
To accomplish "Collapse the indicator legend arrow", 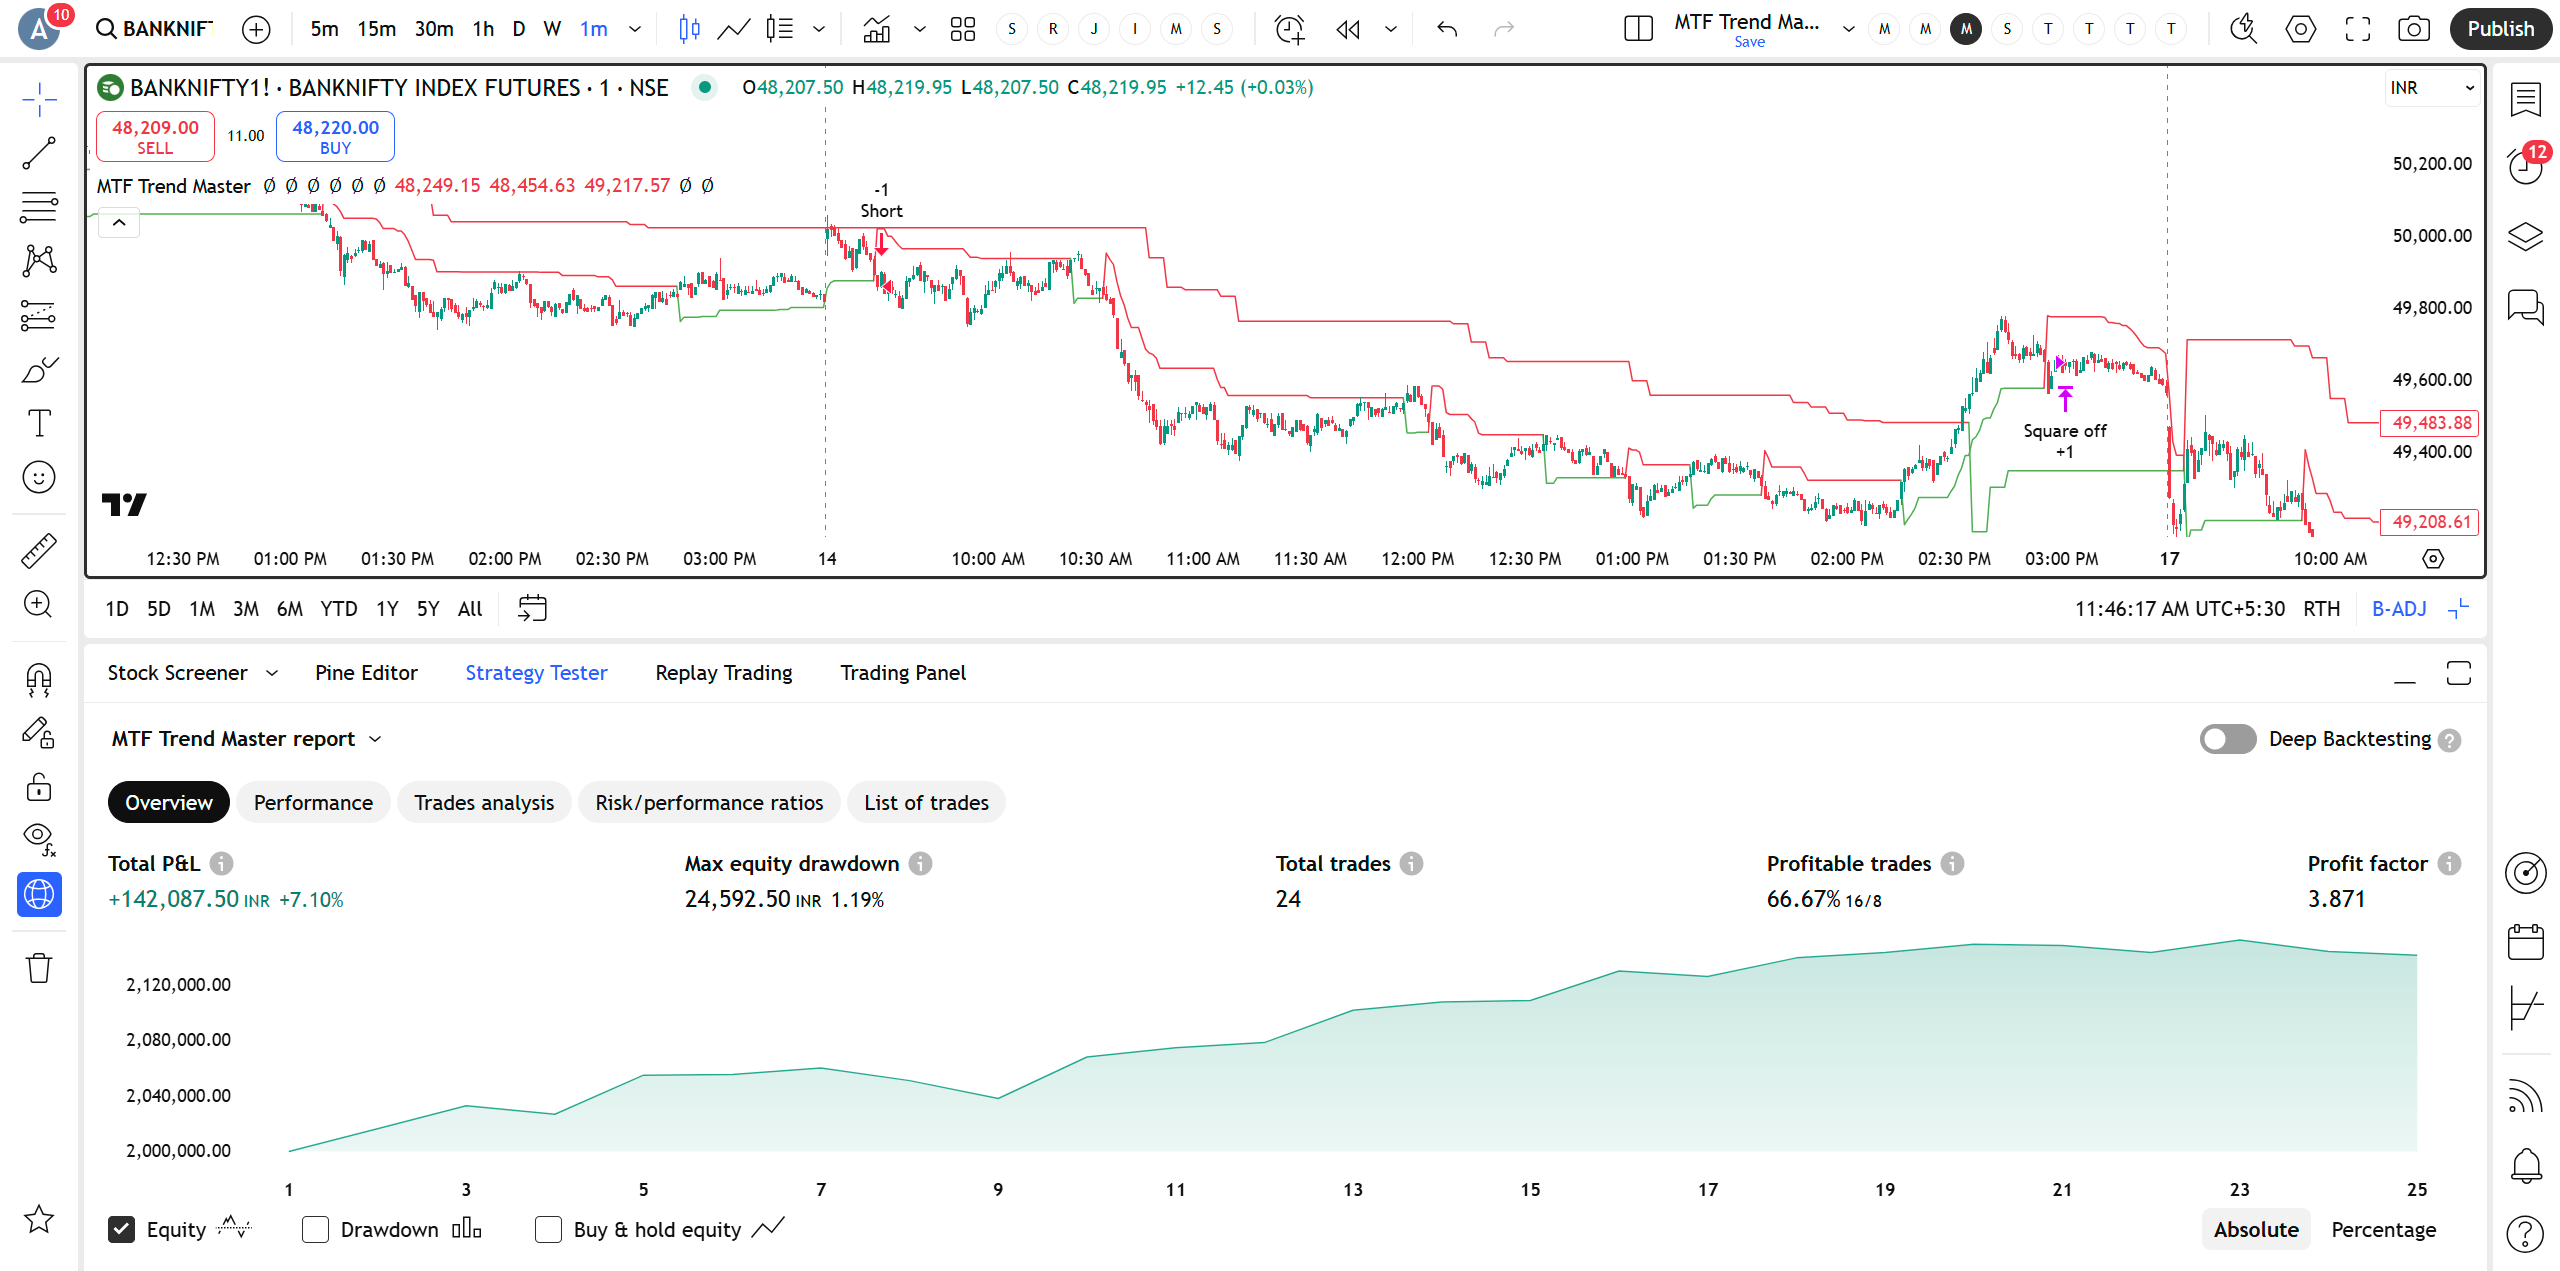I will [x=119, y=223].
